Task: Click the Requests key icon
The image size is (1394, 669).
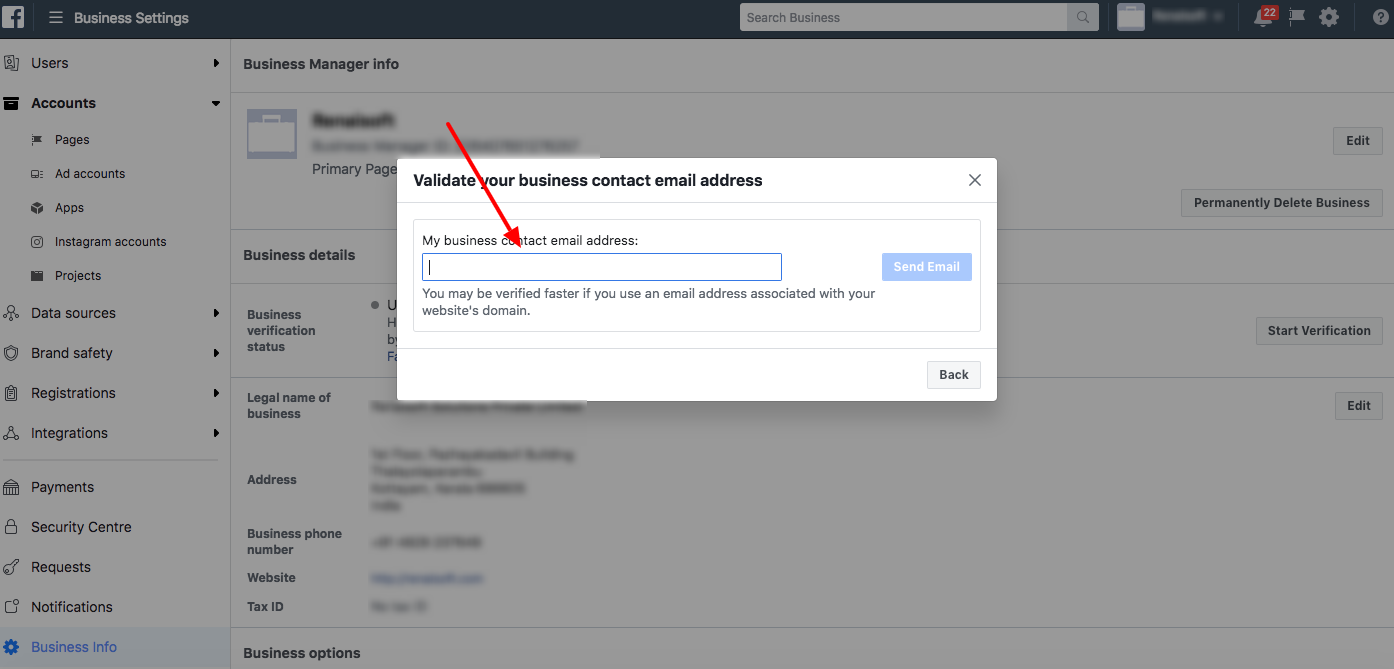Action: click(12, 567)
